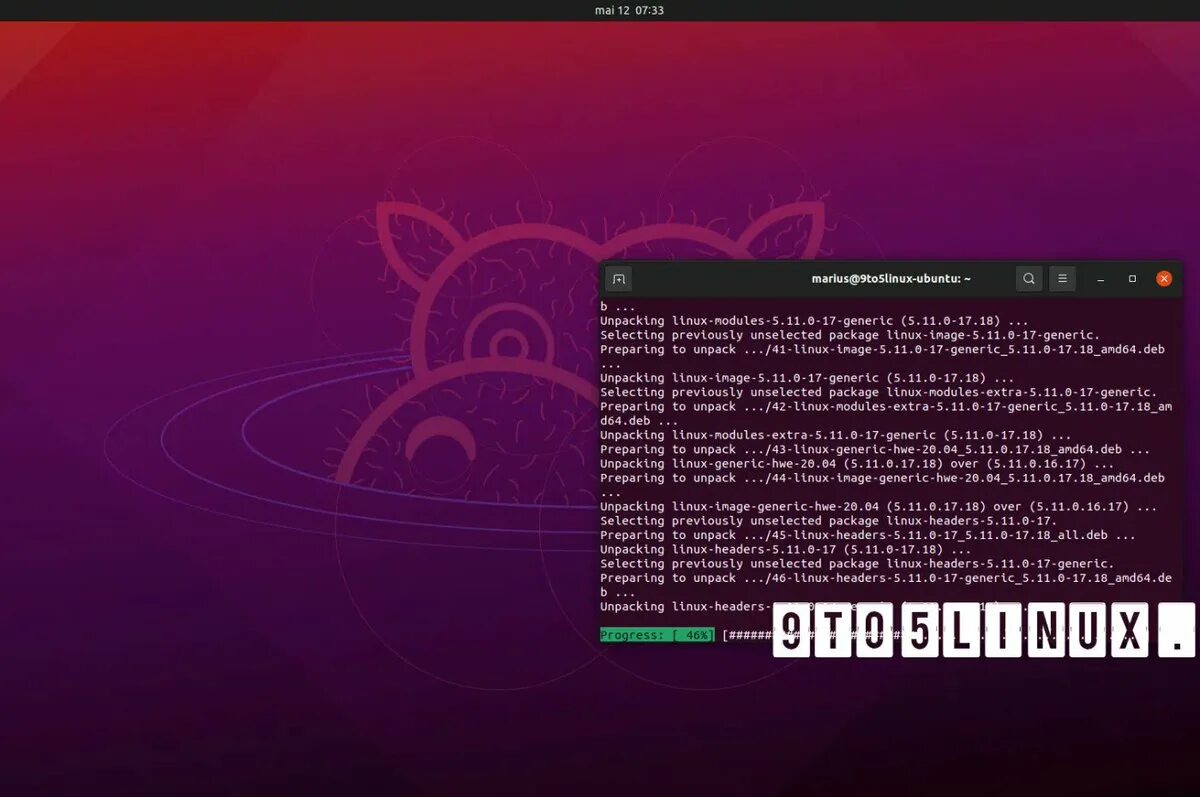Close the terminal window
This screenshot has height=797, width=1200.
click(1164, 279)
